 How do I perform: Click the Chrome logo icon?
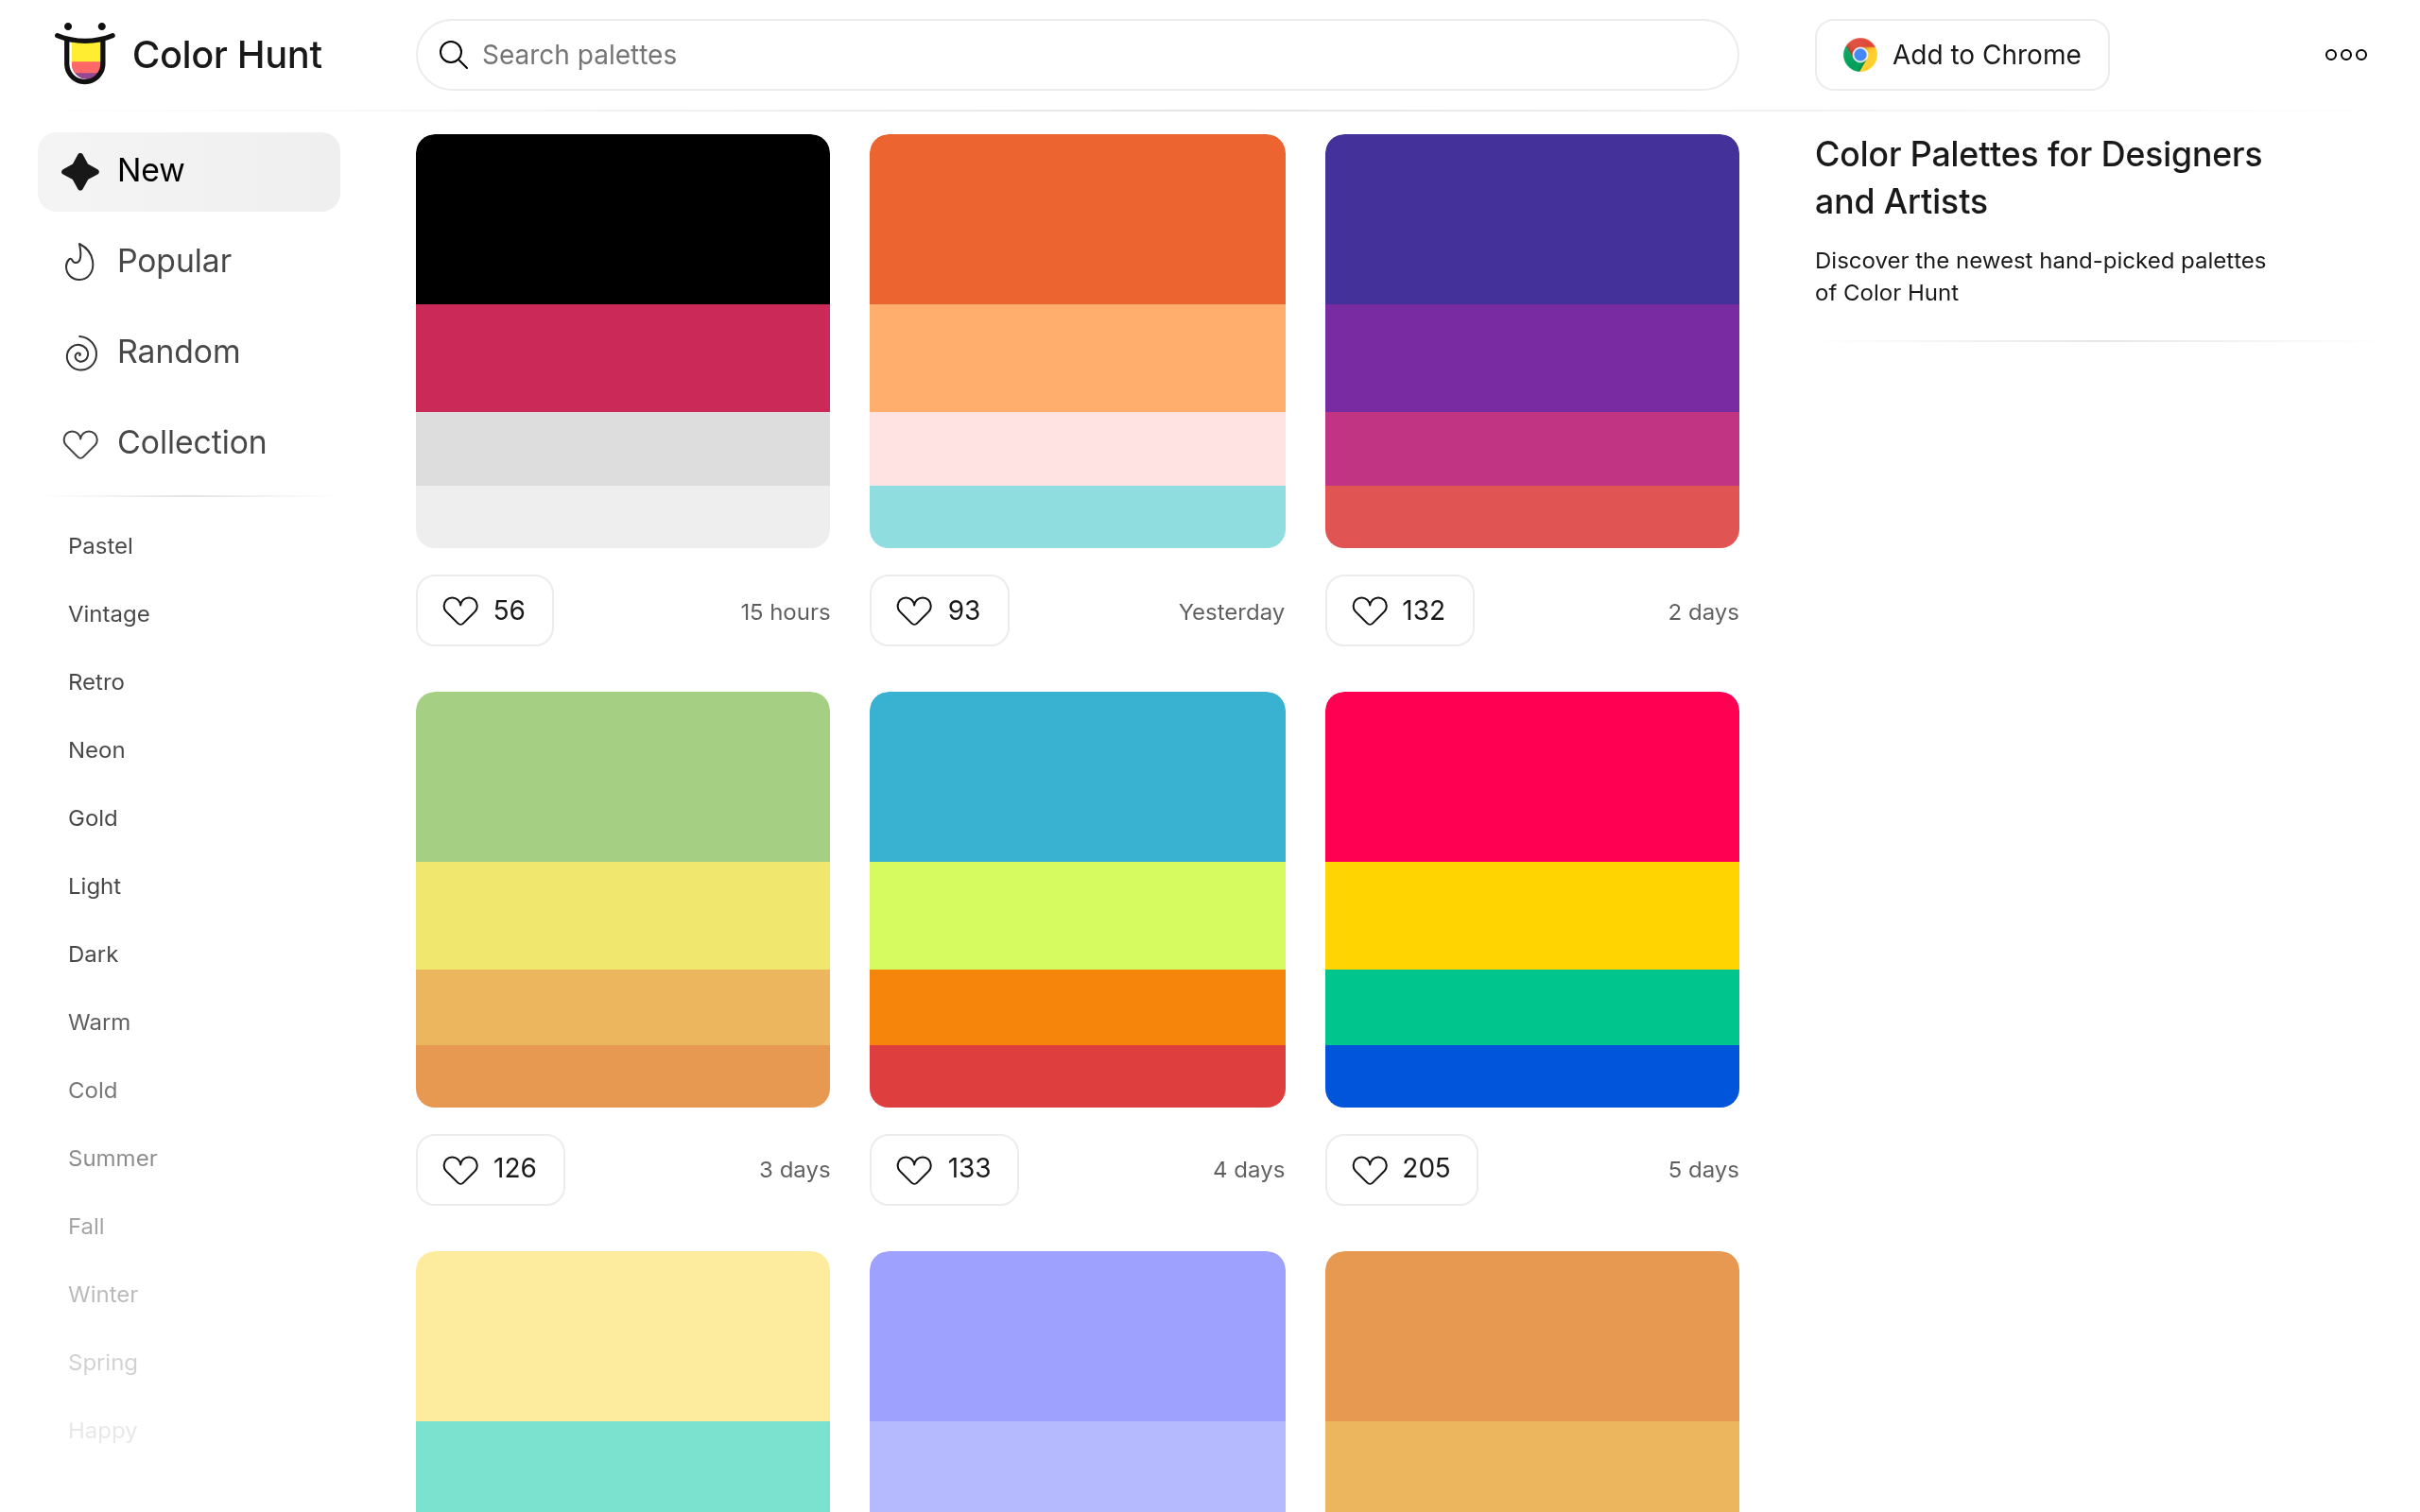pos(1859,55)
